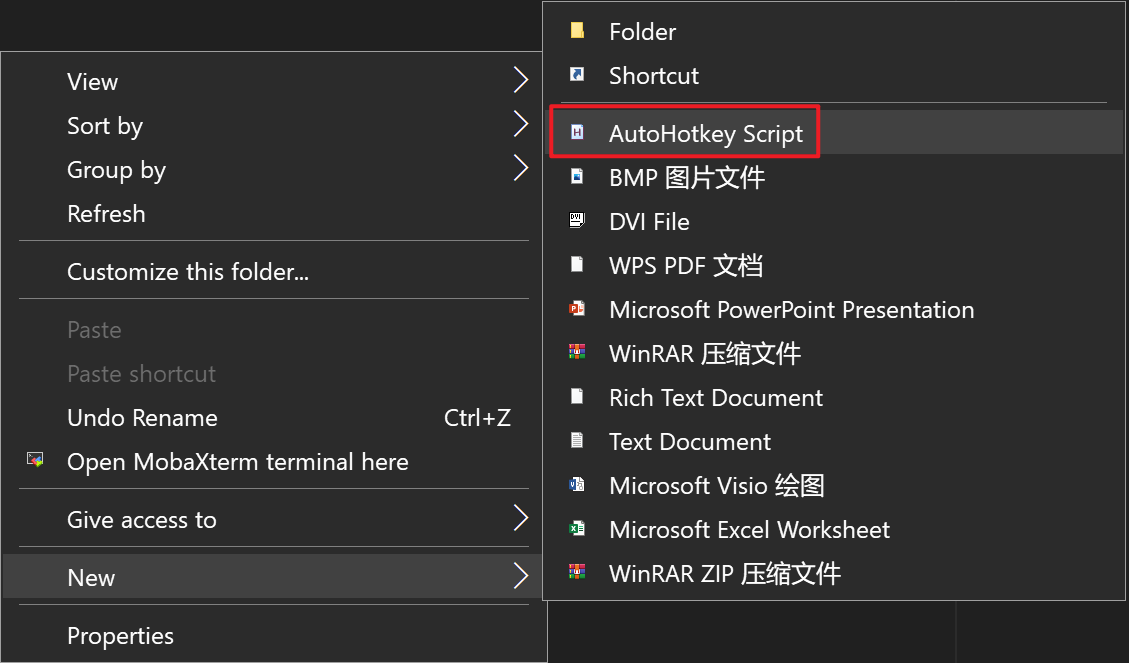The width and height of the screenshot is (1129, 663).
Task: Open the View menu entry
Action: coord(274,81)
